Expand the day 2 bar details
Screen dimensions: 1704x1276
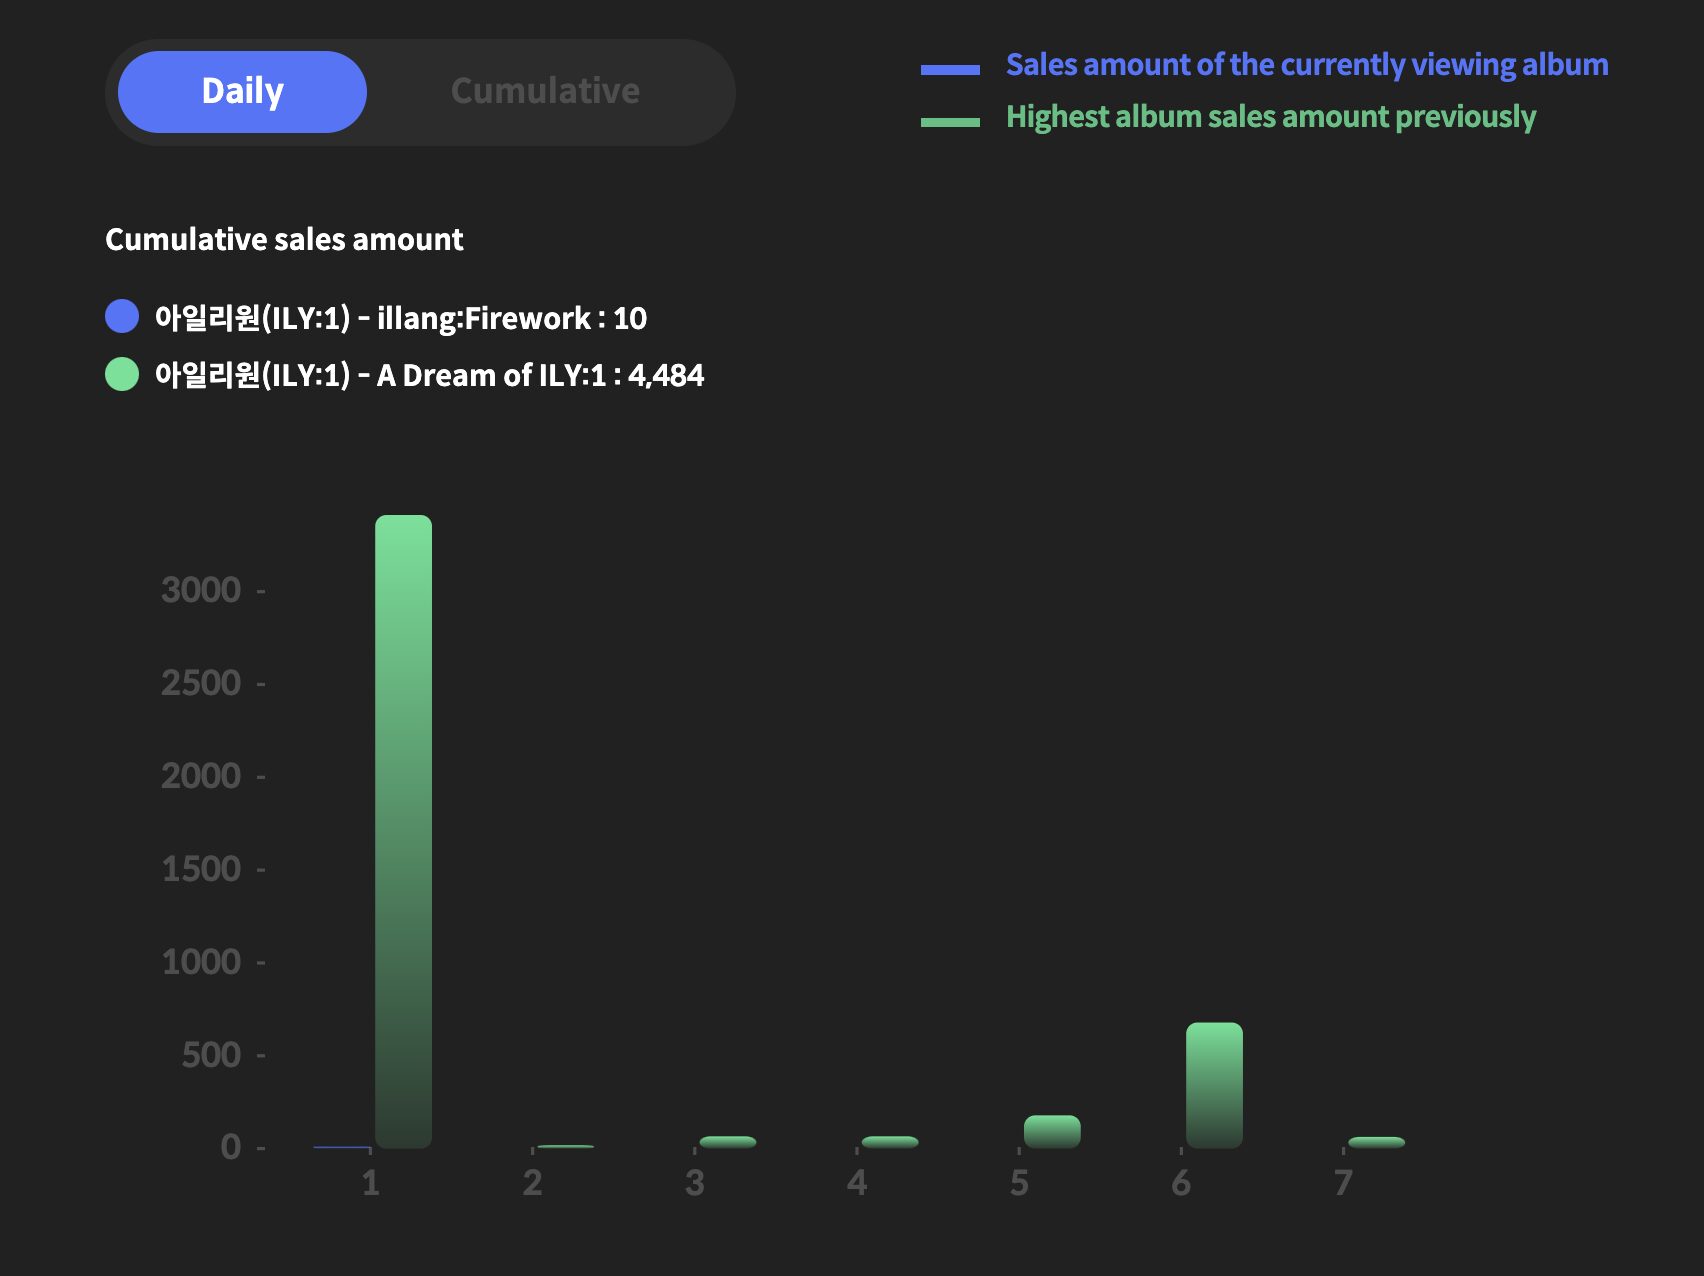565,1146
